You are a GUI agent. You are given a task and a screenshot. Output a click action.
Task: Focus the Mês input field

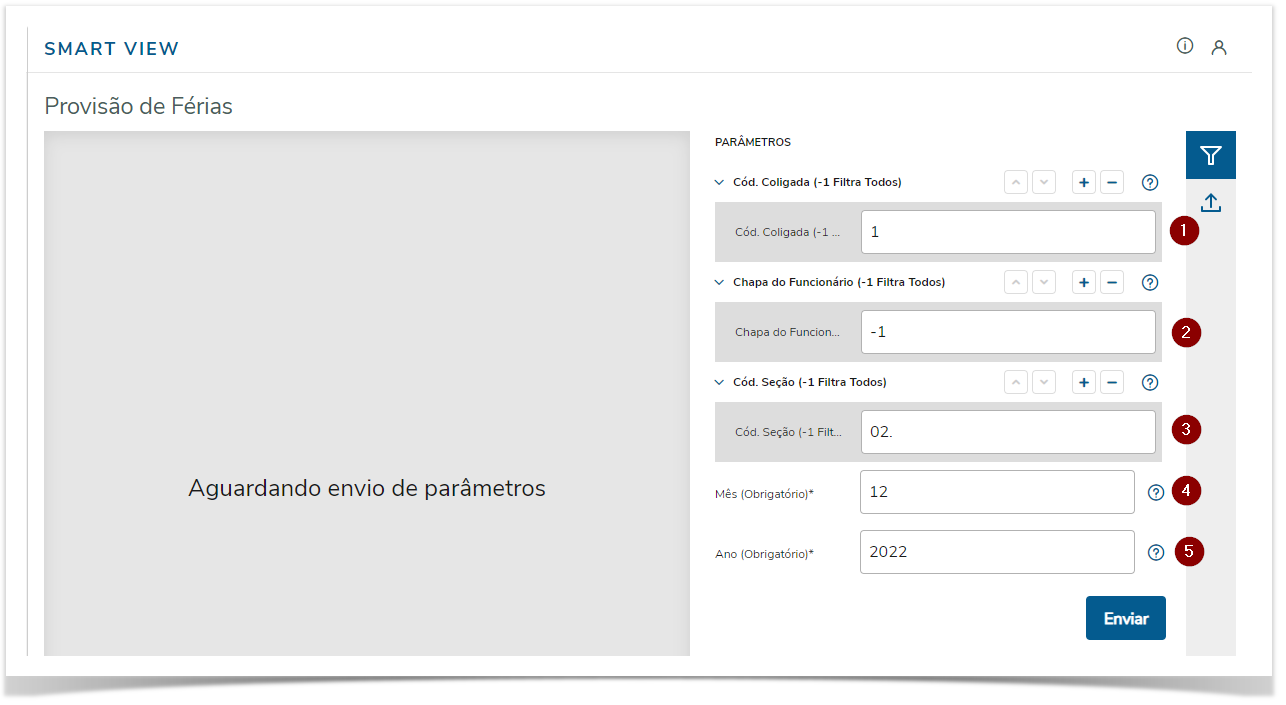point(997,492)
